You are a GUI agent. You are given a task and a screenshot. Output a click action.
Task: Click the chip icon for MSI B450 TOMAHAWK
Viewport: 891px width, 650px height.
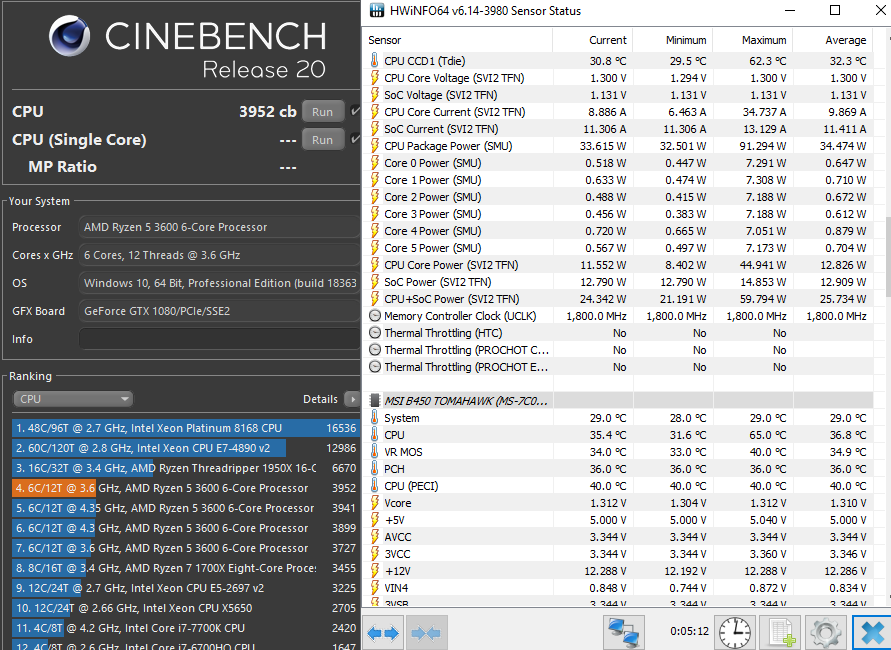(x=374, y=401)
